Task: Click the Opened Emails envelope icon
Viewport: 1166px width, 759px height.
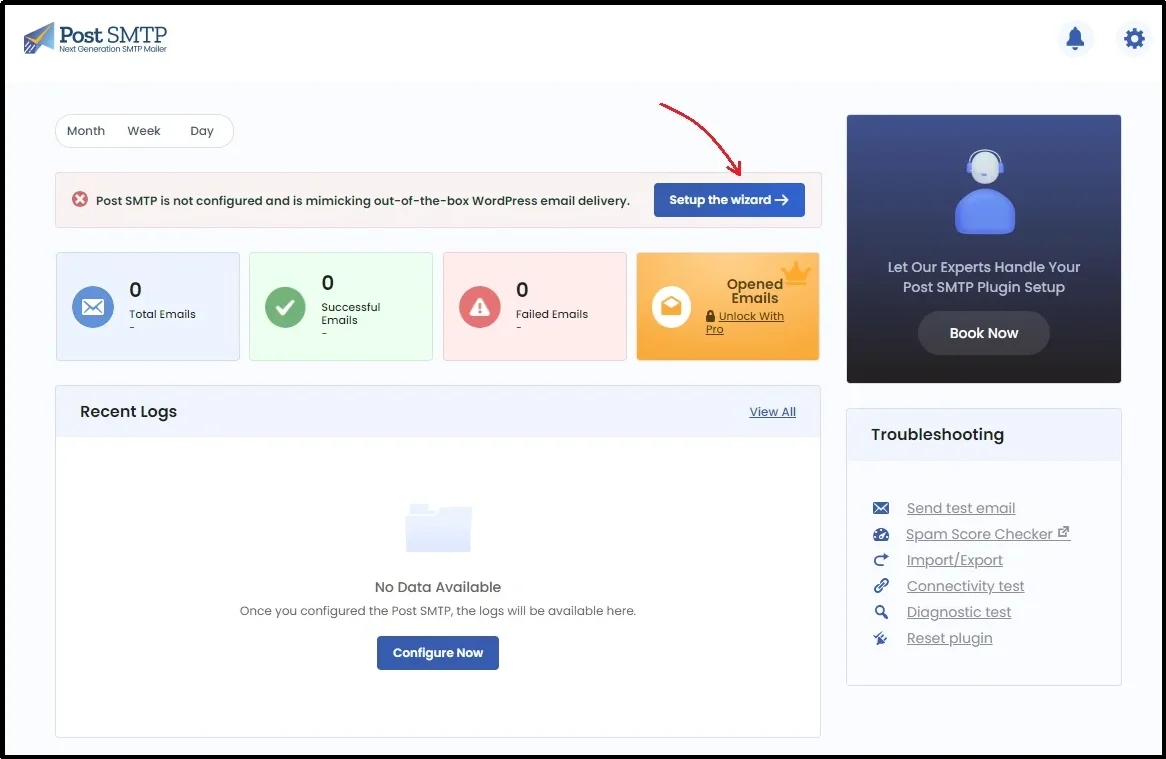Action: 671,307
